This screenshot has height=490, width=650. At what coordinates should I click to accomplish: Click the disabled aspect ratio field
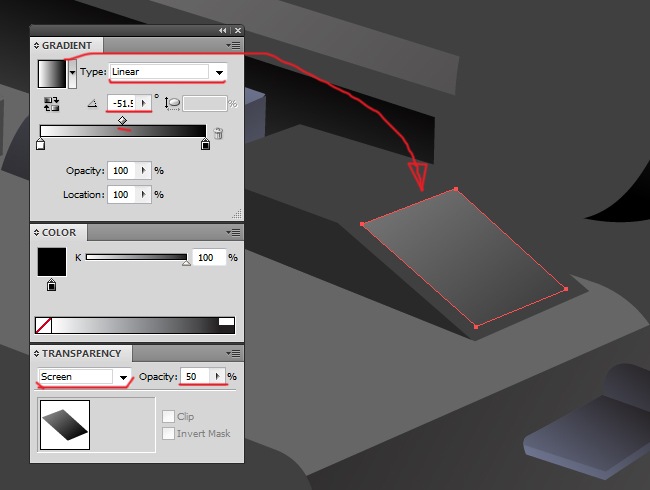point(205,104)
